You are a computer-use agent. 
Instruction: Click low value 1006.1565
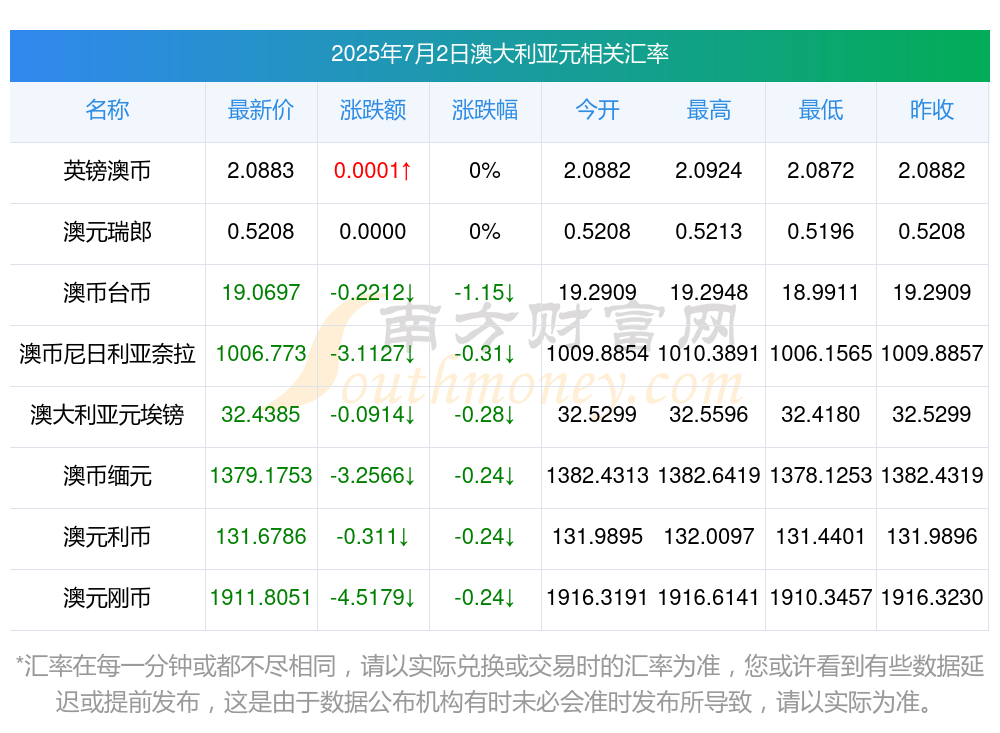pyautogui.click(x=821, y=353)
